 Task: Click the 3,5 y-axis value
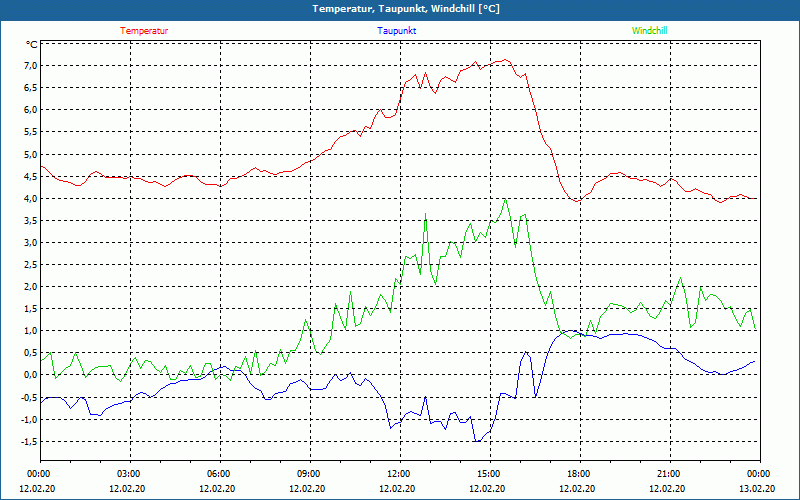click(31, 220)
